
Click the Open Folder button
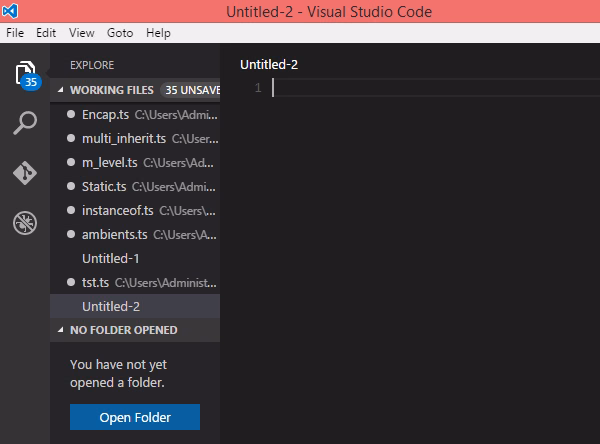coord(135,417)
